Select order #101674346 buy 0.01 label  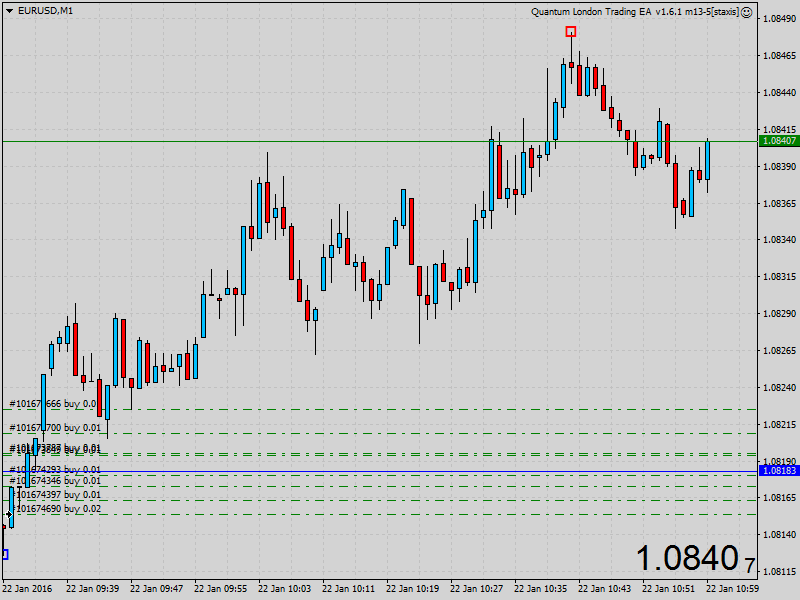tap(55, 481)
